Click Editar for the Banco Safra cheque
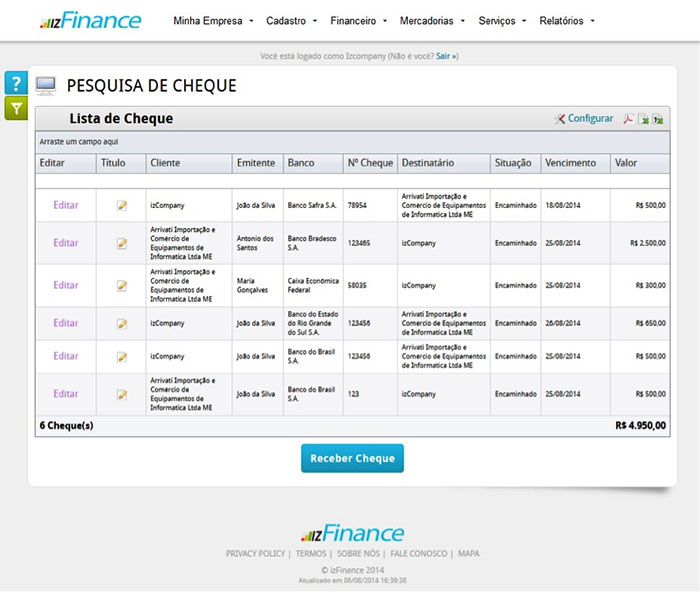 coord(66,205)
